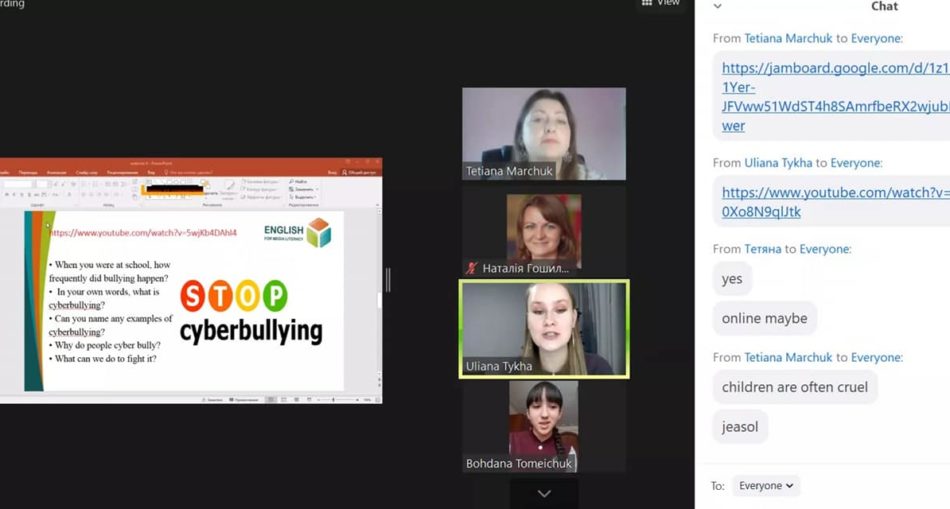Select Bohdana Tomeichuk's video thumbnail

tap(543, 425)
